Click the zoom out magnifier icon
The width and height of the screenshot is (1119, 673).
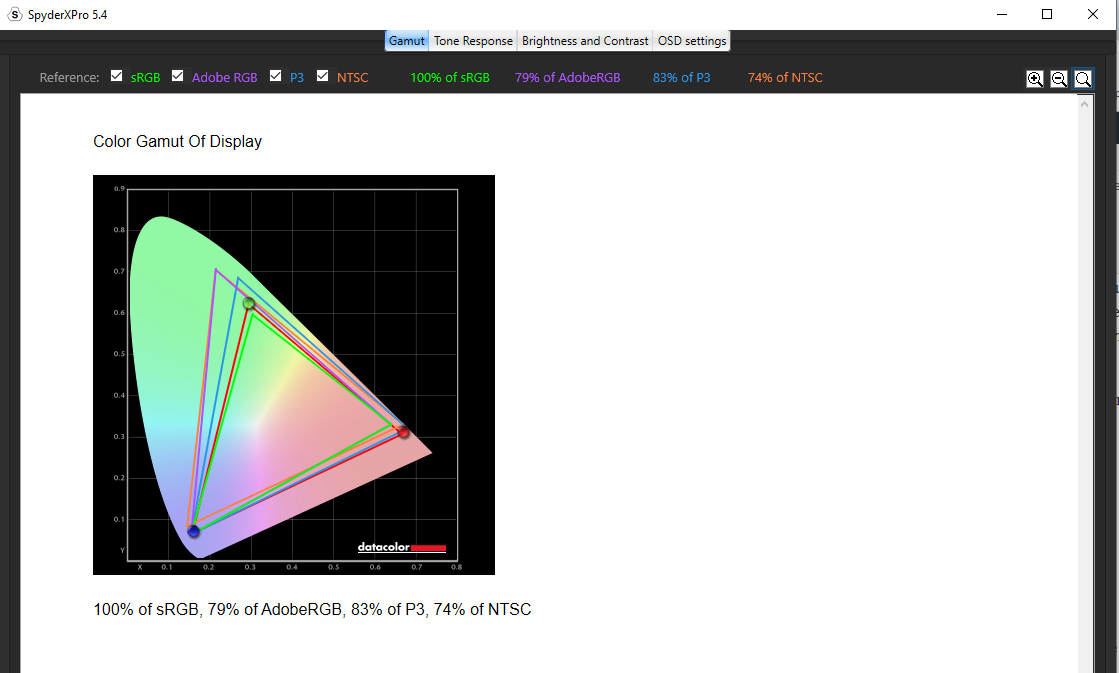1059,79
